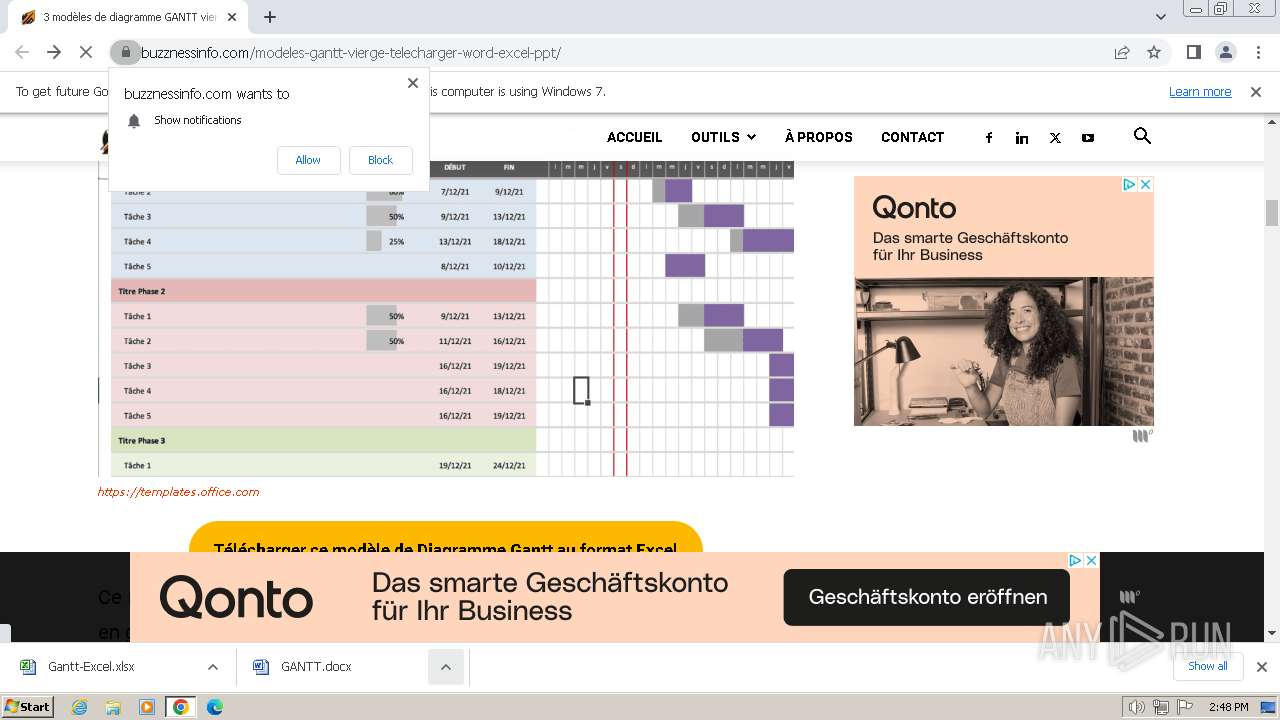This screenshot has width=1280, height=720.
Task: Click Titre Phase 2 row label
Action: pyautogui.click(x=142, y=291)
